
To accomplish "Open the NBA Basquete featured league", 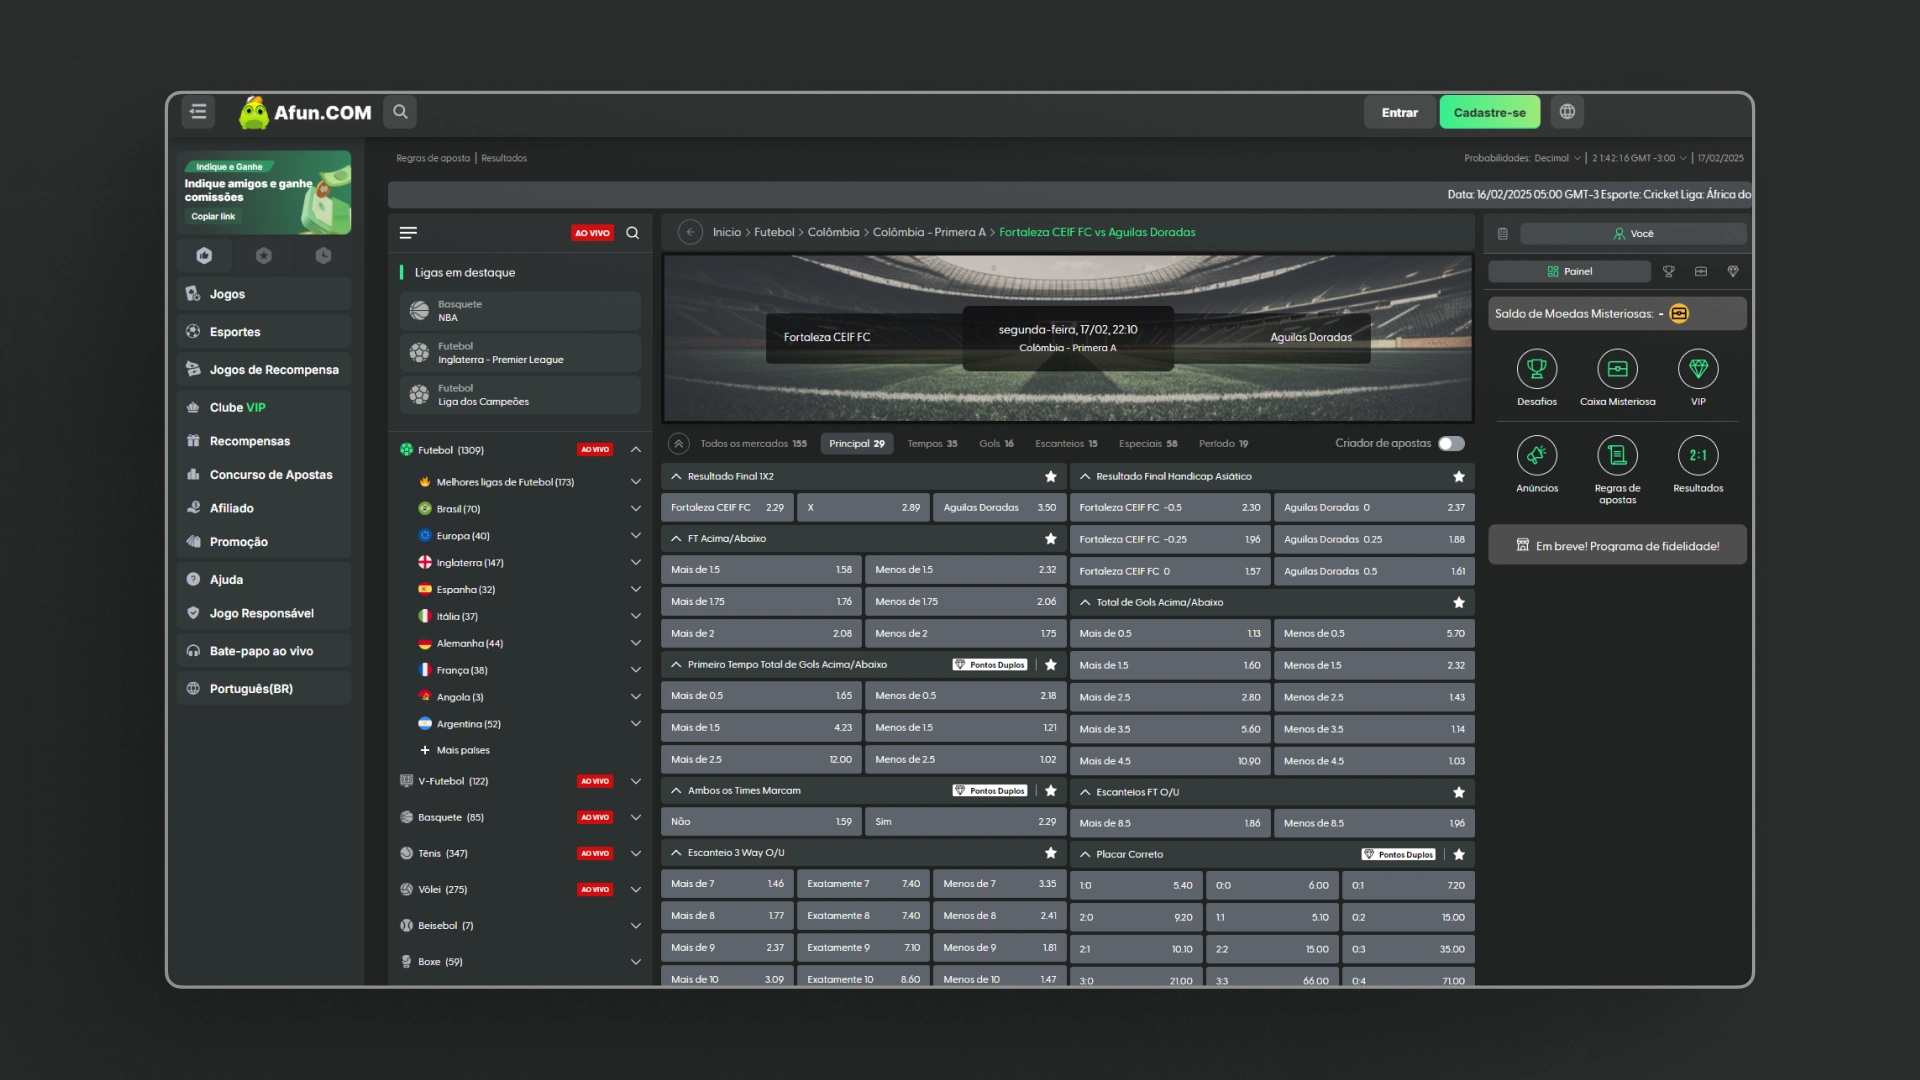I will [x=520, y=311].
